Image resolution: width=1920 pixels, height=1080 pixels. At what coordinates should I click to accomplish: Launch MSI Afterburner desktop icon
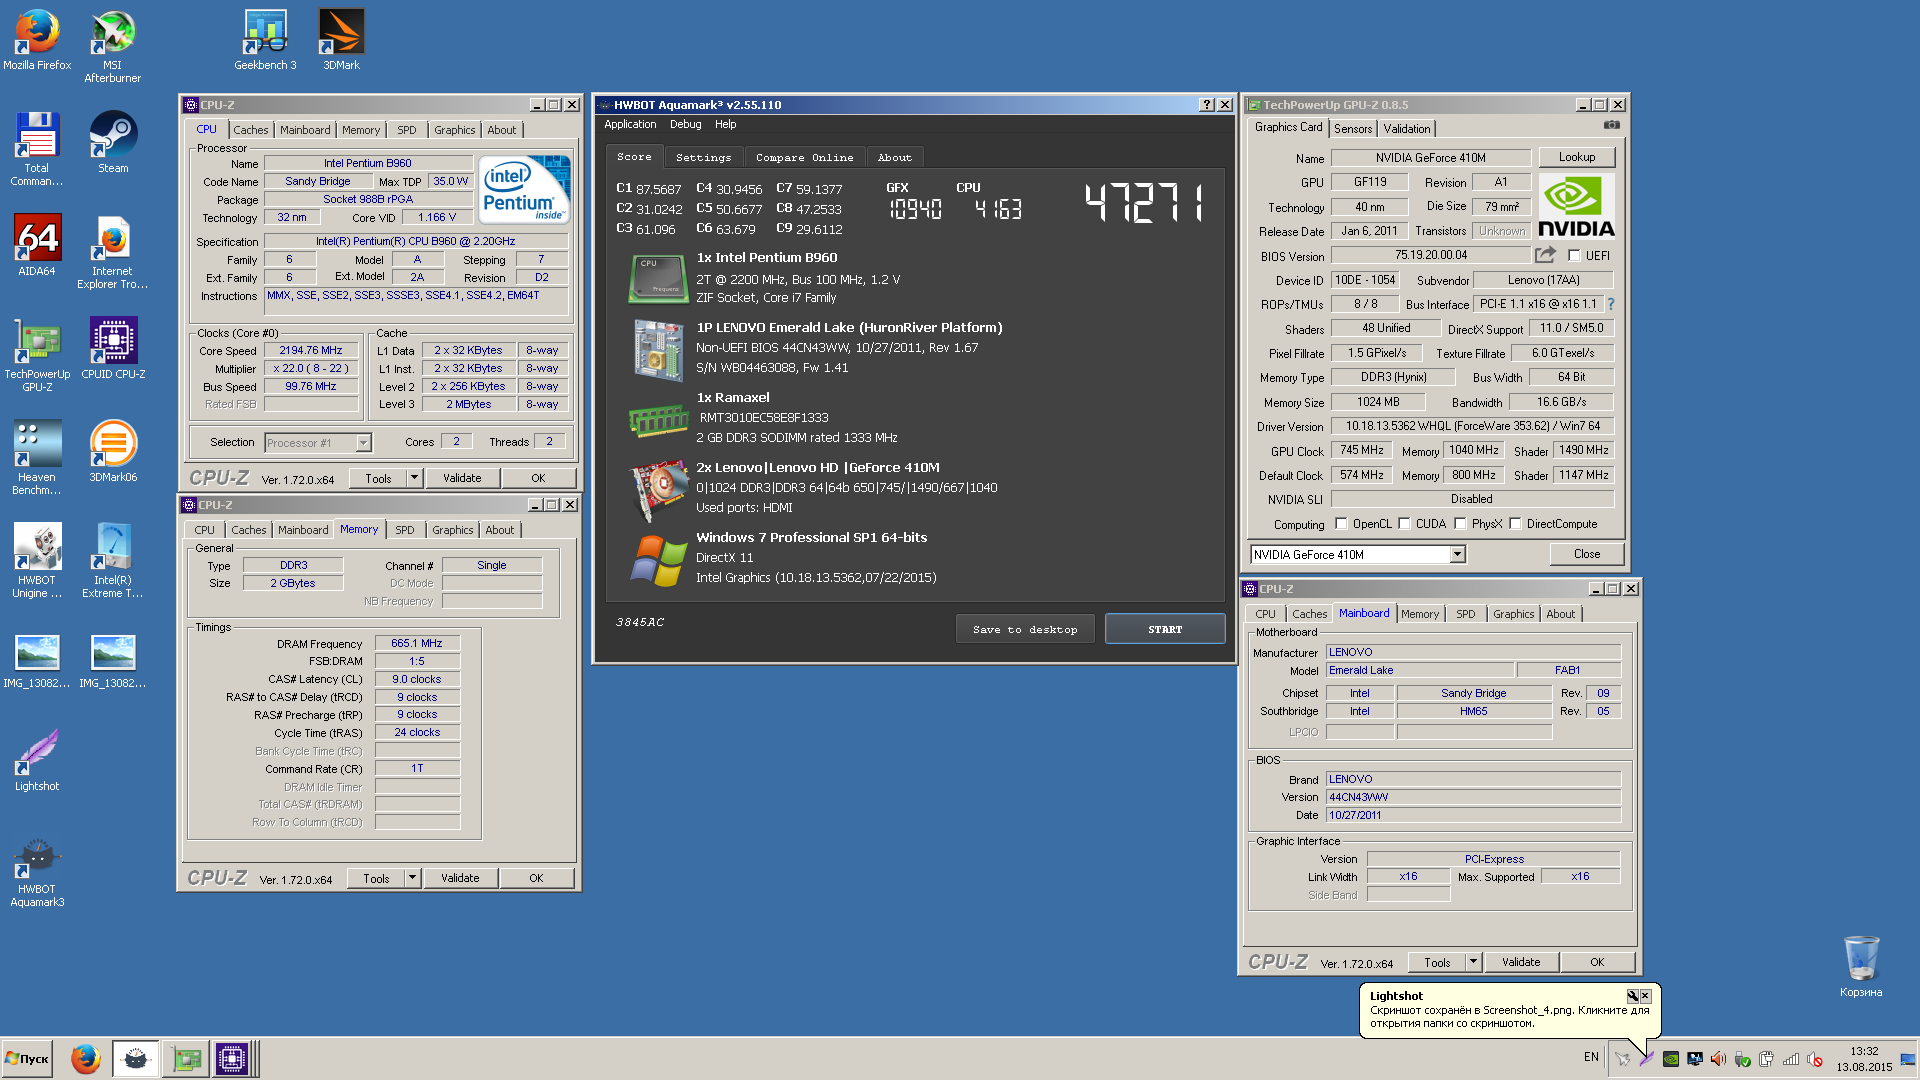click(112, 46)
